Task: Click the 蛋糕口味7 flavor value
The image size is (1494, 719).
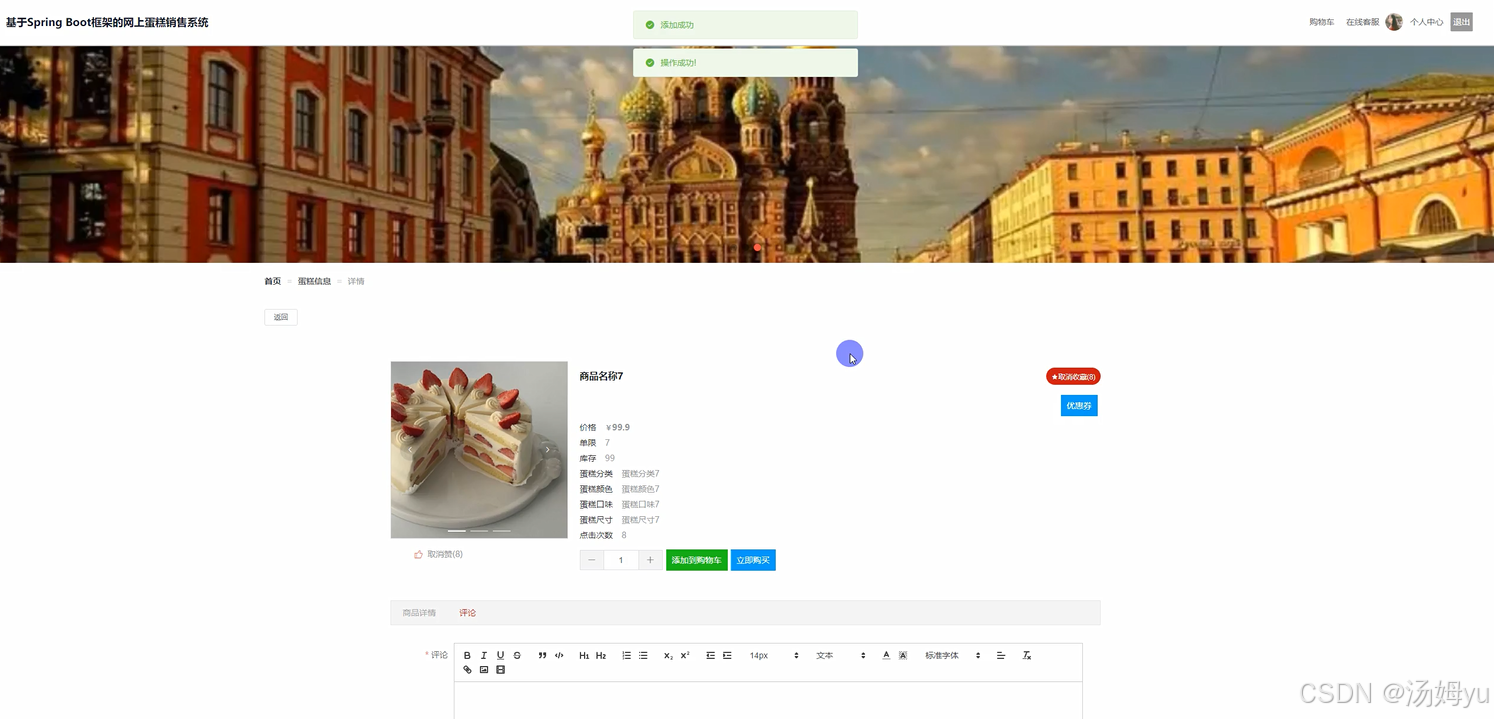Action: pos(640,504)
